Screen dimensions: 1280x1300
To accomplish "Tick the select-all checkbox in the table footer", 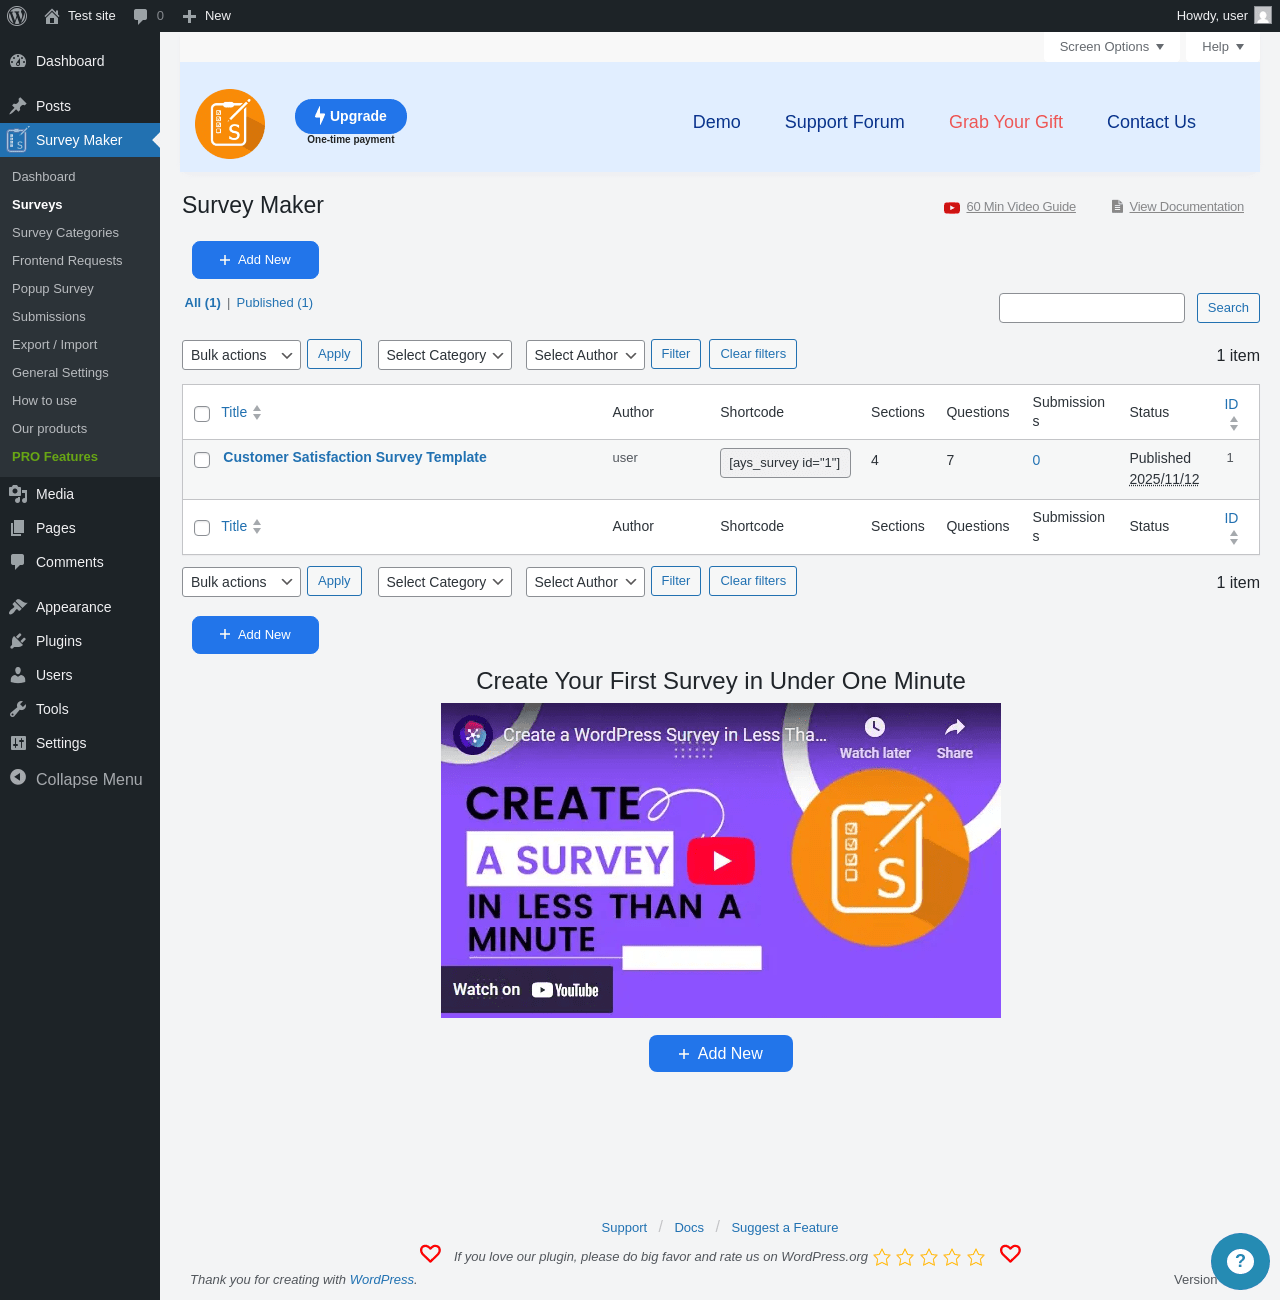I will 202,528.
